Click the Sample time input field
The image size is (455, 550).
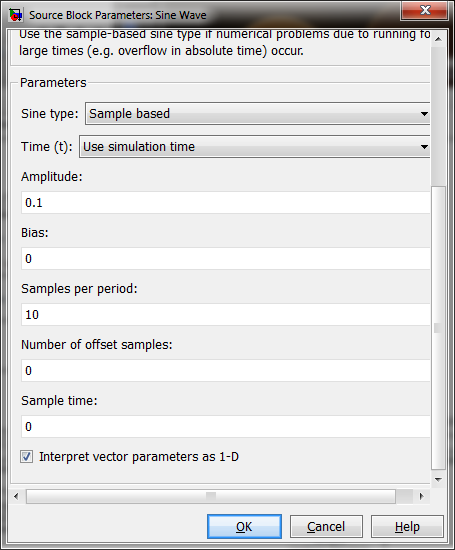[x=226, y=427]
